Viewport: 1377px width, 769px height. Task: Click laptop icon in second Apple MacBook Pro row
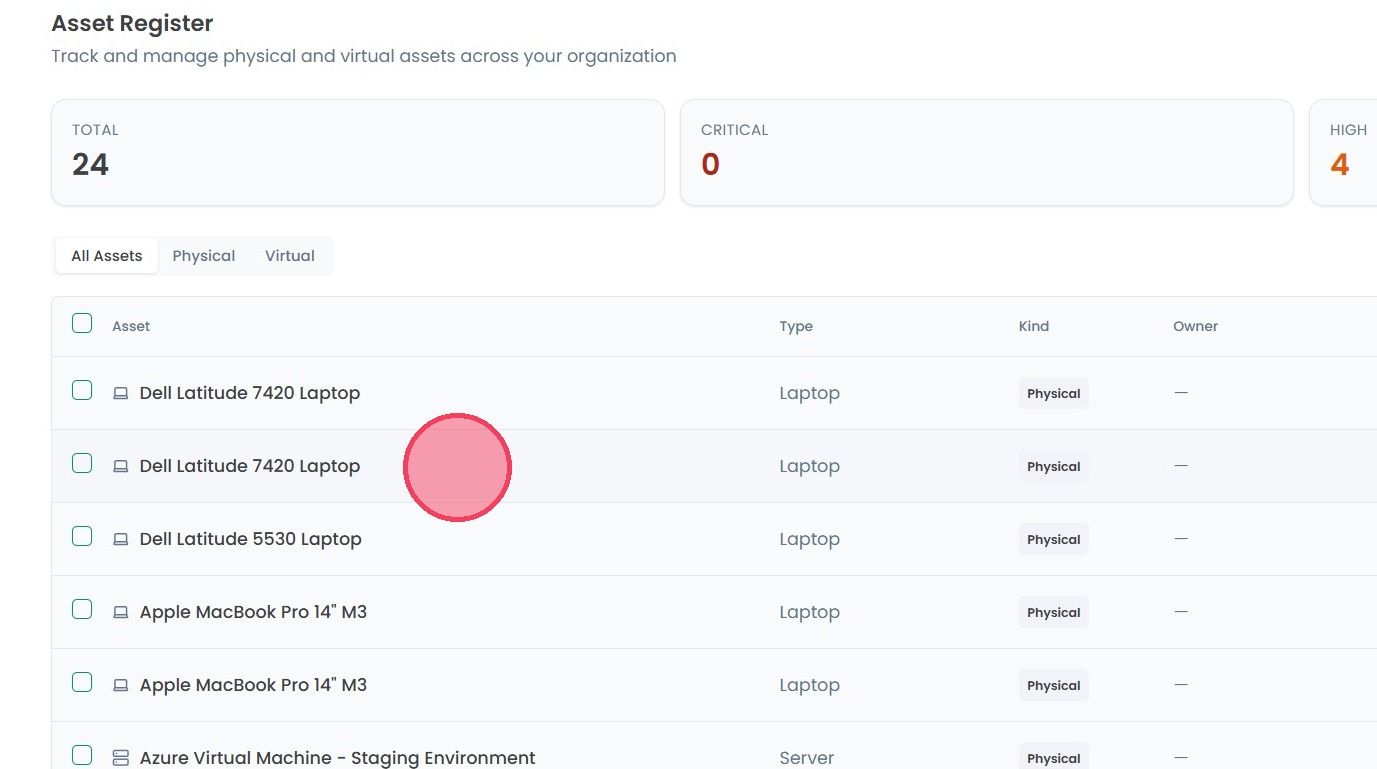click(121, 685)
